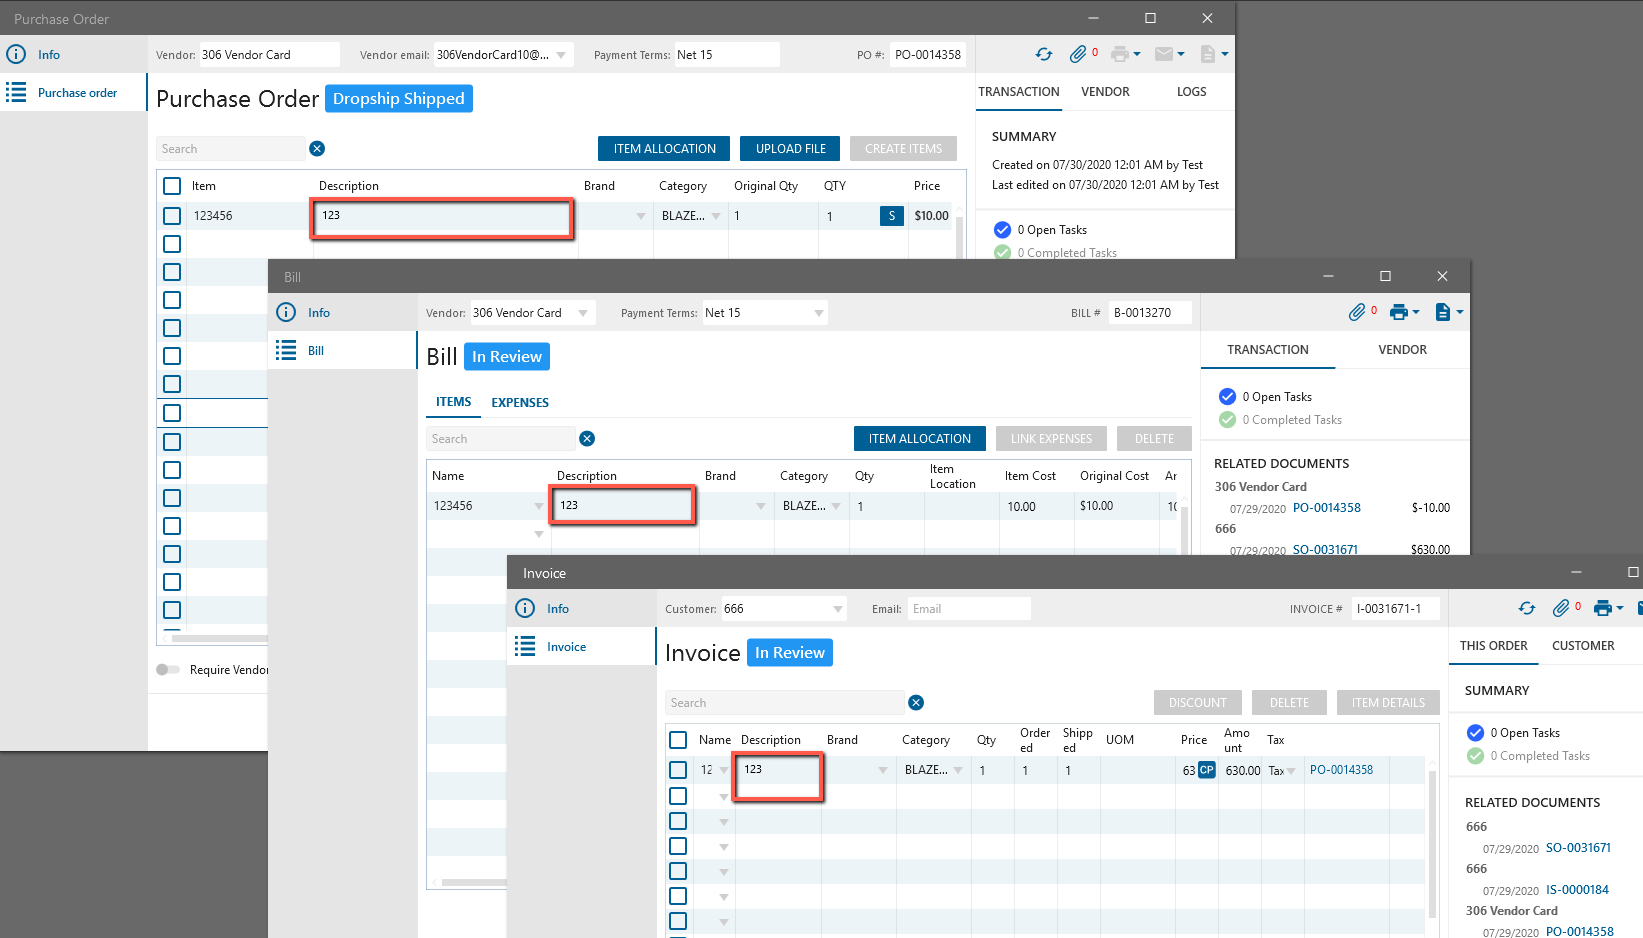The height and width of the screenshot is (938, 1643).
Task: Open the Category dropdown in the Bill item row
Action: [836, 506]
